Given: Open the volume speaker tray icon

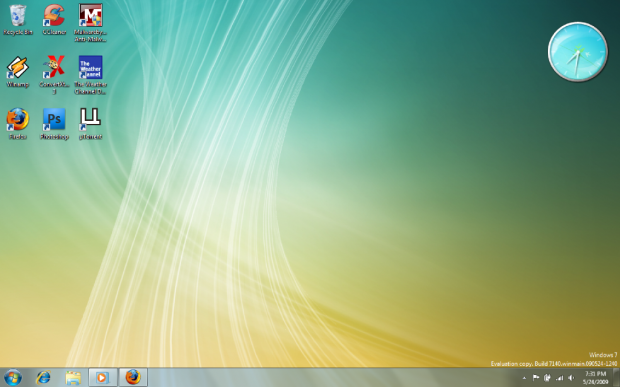Looking at the screenshot, I should point(571,378).
